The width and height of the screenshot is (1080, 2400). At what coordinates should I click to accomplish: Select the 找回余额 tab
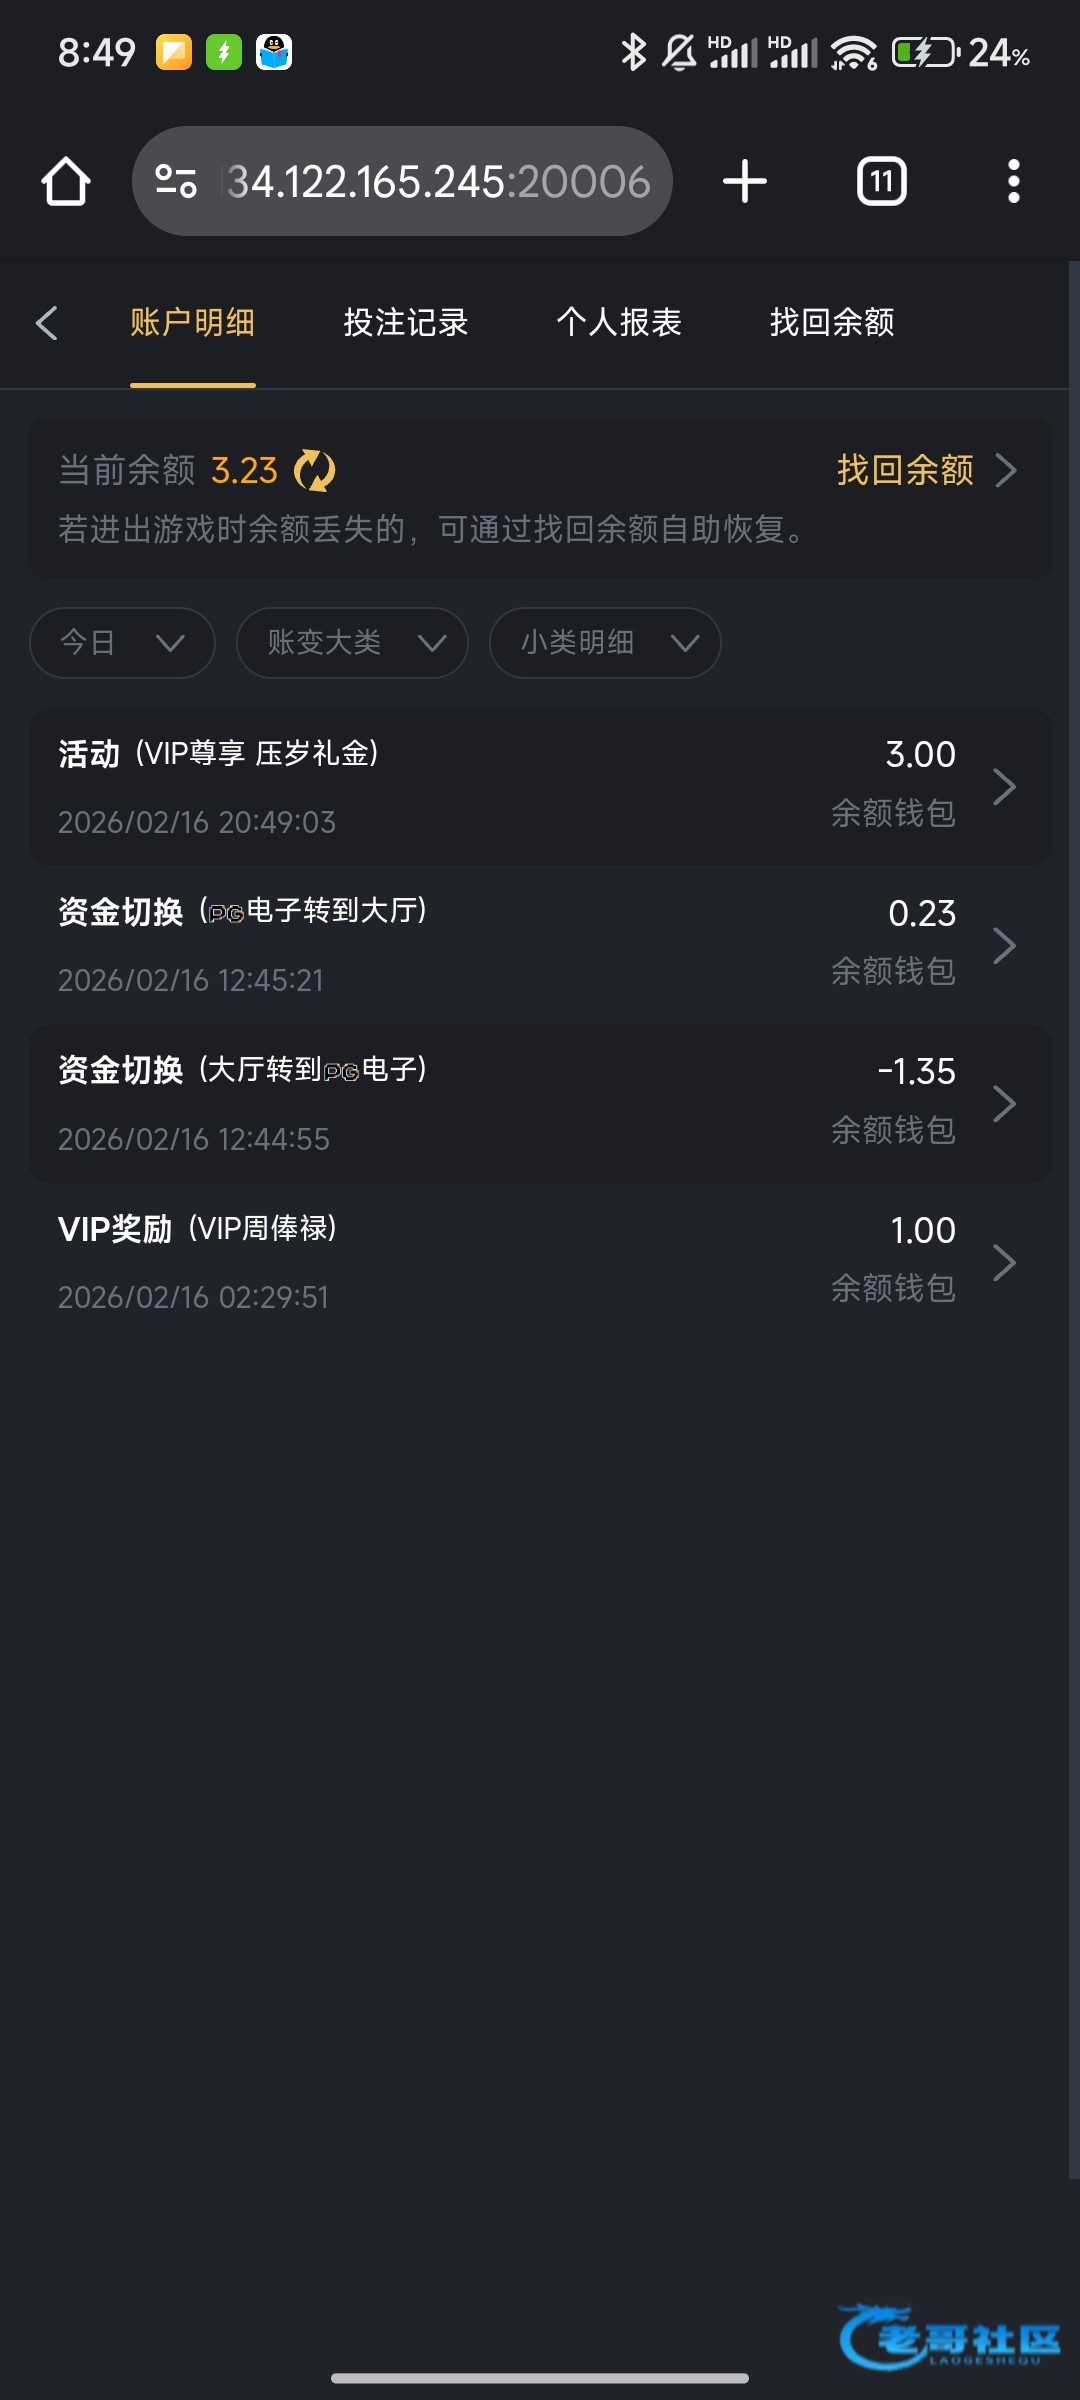(x=832, y=323)
